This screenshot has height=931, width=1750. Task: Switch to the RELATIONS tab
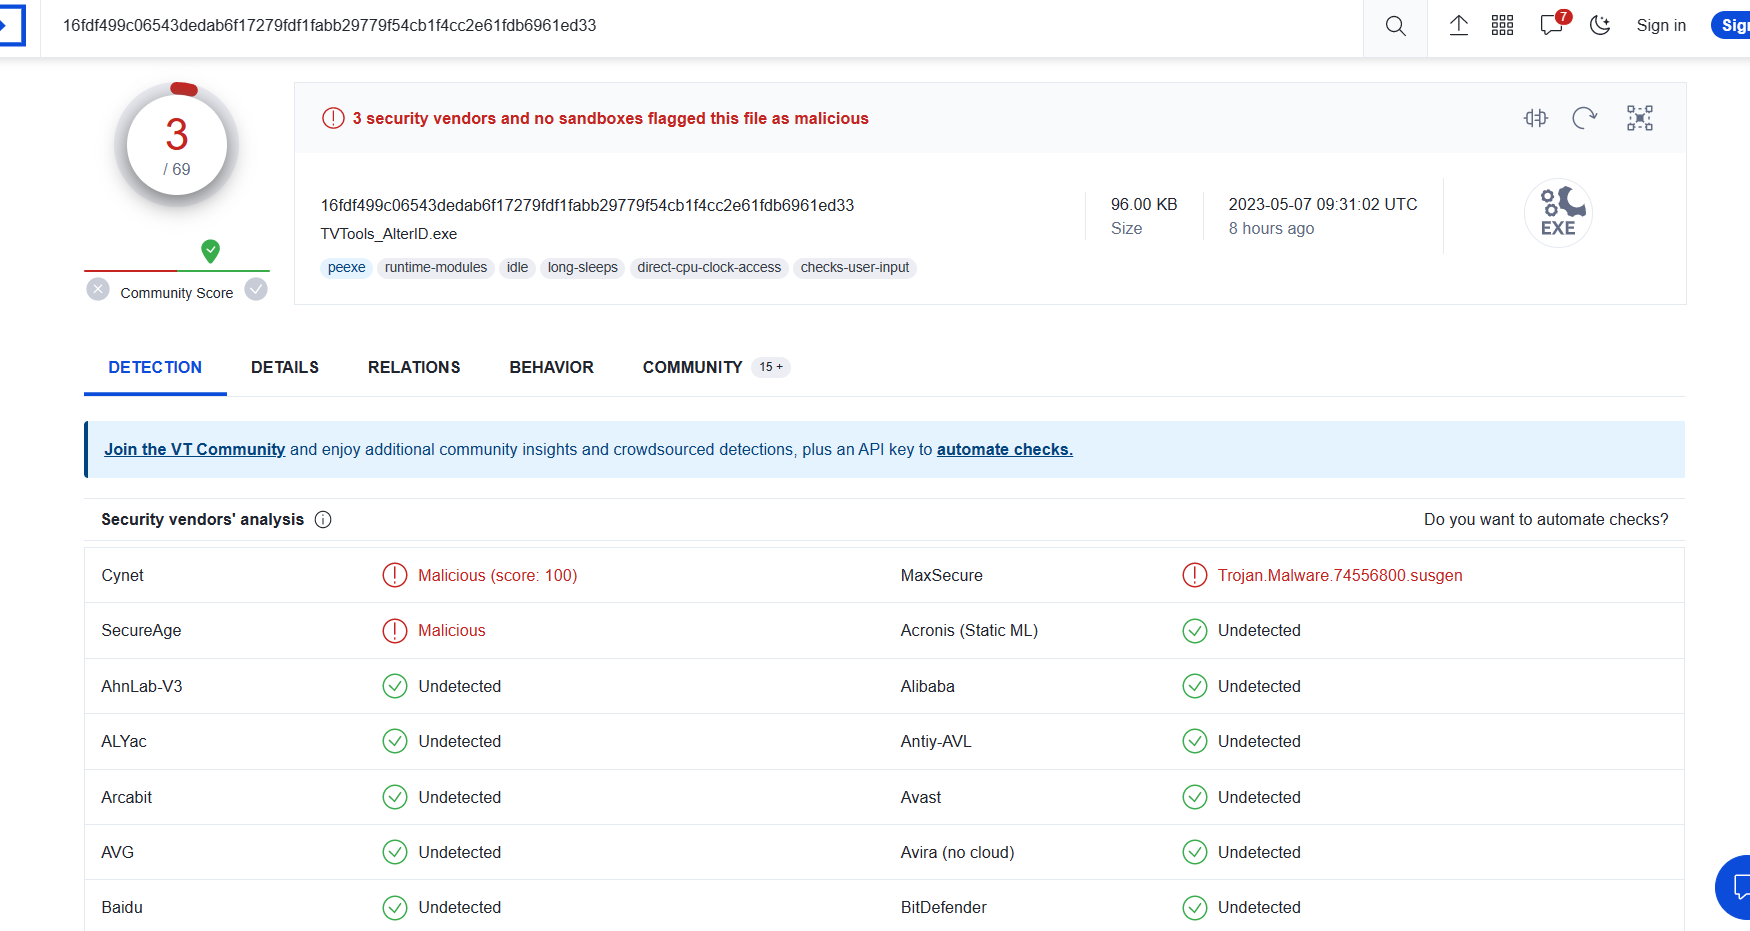click(413, 367)
